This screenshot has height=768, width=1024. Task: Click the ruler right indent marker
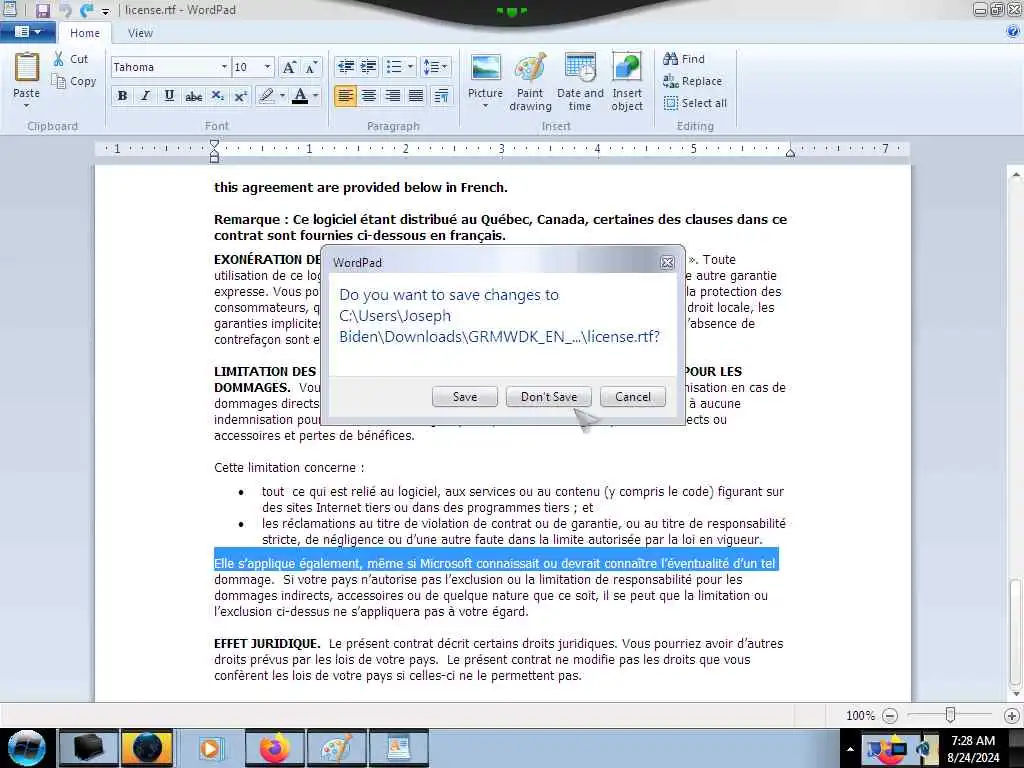790,153
